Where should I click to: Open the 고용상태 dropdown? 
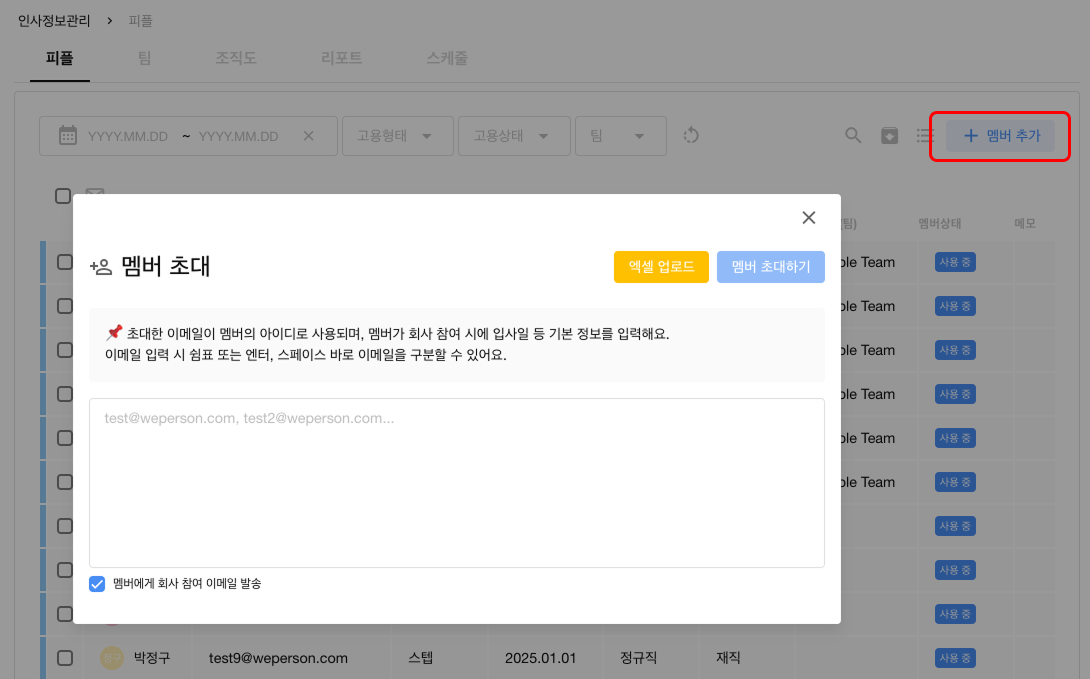tap(514, 136)
